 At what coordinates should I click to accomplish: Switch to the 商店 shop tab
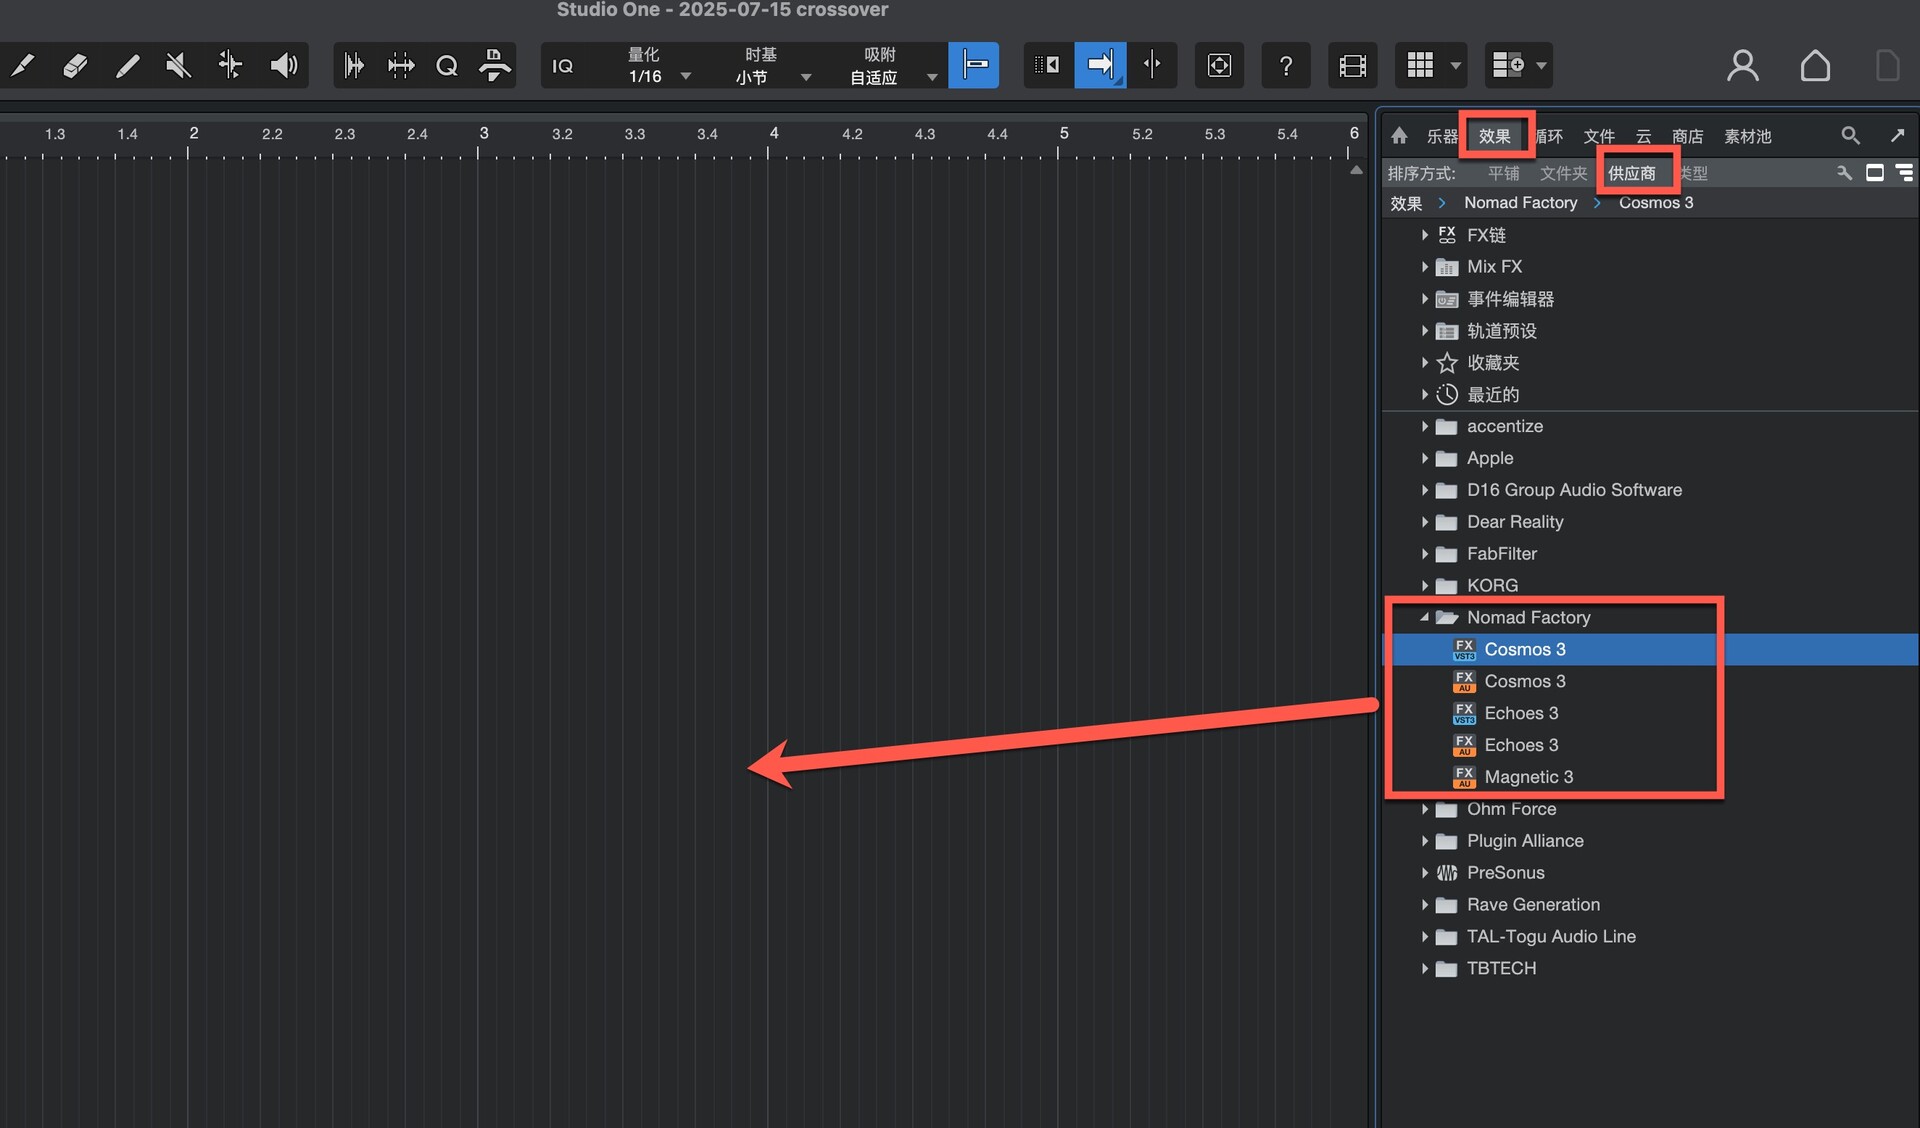[x=1687, y=136]
